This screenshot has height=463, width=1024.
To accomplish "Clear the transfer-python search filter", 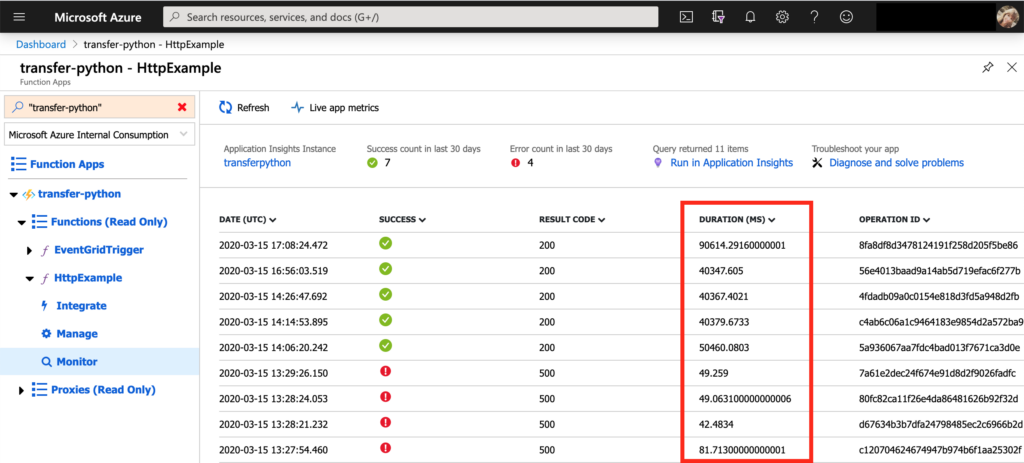I will pyautogui.click(x=182, y=107).
